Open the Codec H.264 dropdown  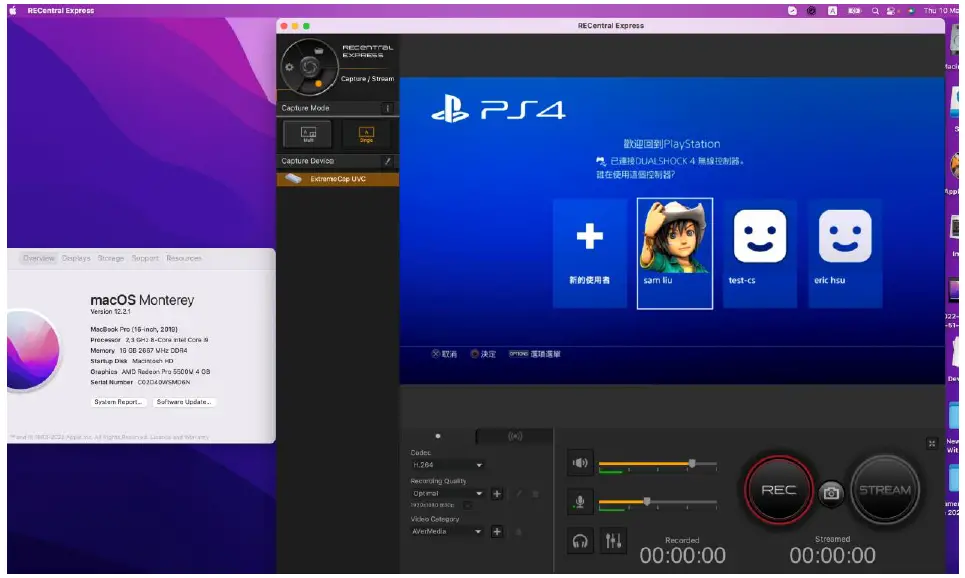447,465
